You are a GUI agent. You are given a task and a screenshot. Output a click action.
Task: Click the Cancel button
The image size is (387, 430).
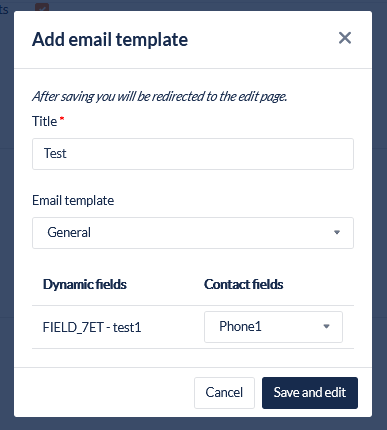point(224,393)
